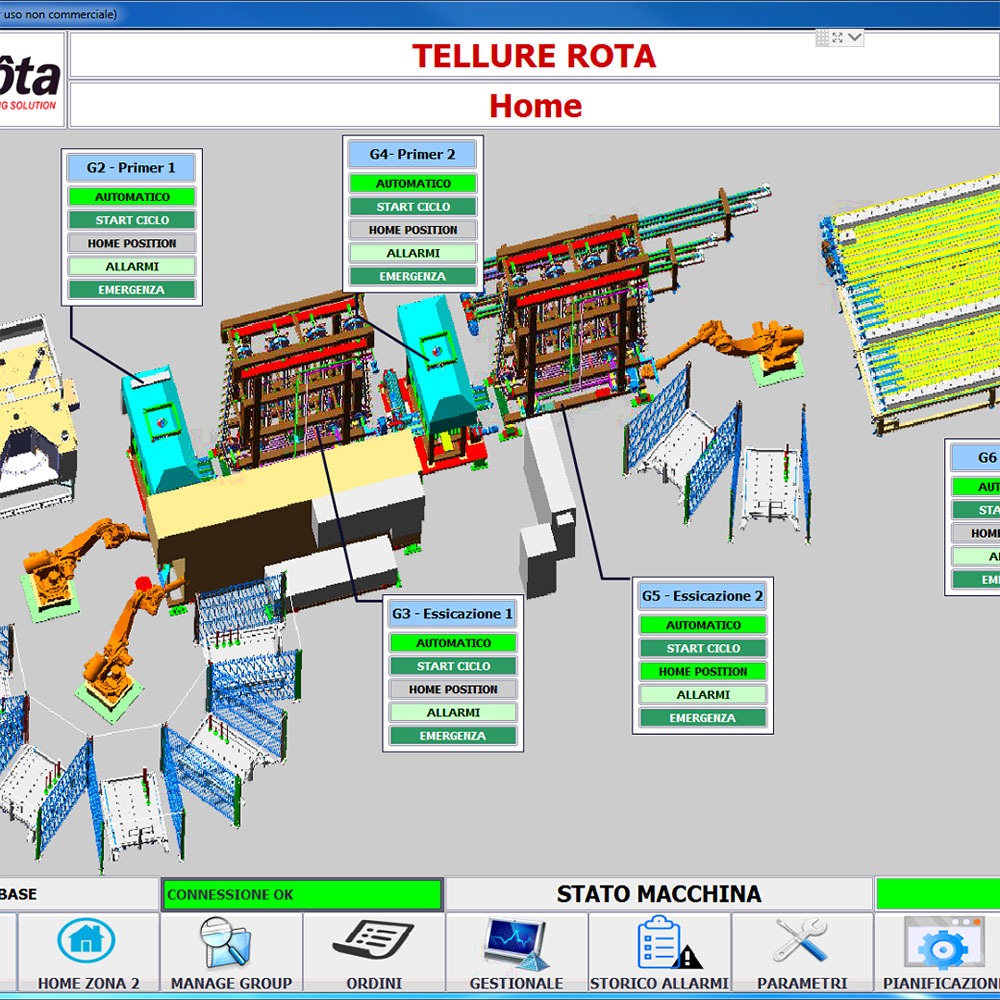Click EMERGENZA in G5 - Essicazione 2

[x=703, y=718]
